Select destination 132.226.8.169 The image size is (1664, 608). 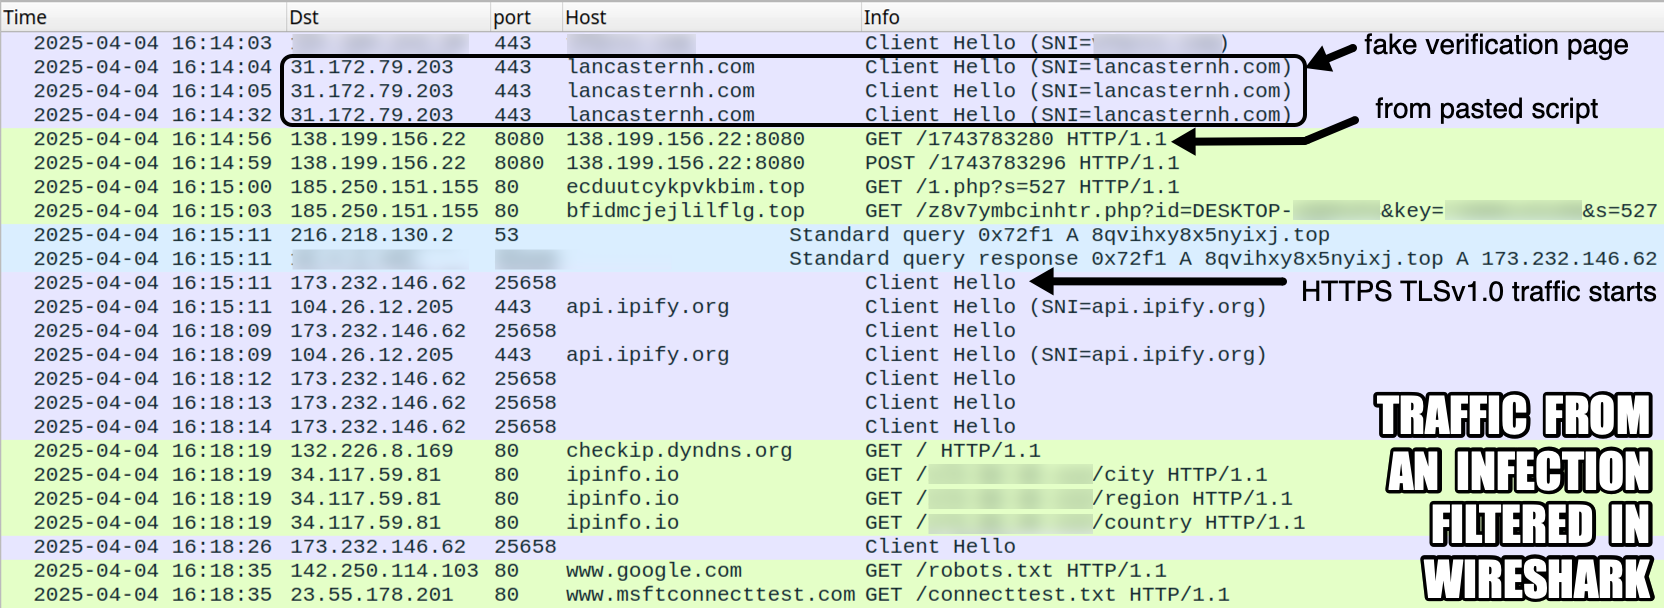(372, 451)
